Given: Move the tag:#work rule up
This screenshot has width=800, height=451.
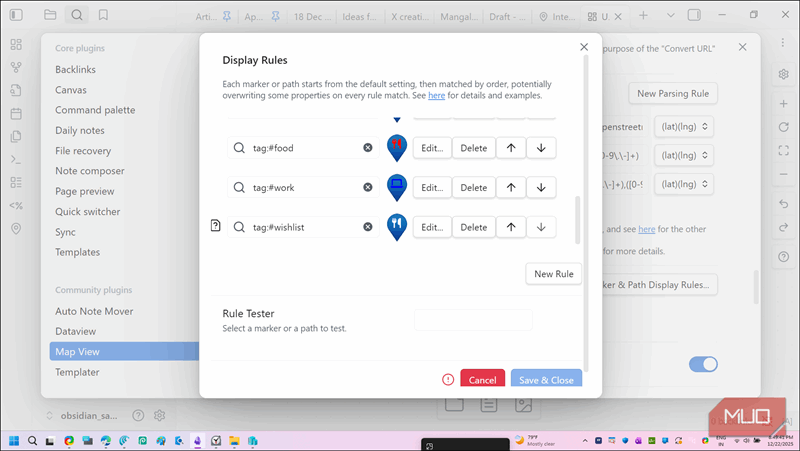Looking at the screenshot, I should pos(511,188).
